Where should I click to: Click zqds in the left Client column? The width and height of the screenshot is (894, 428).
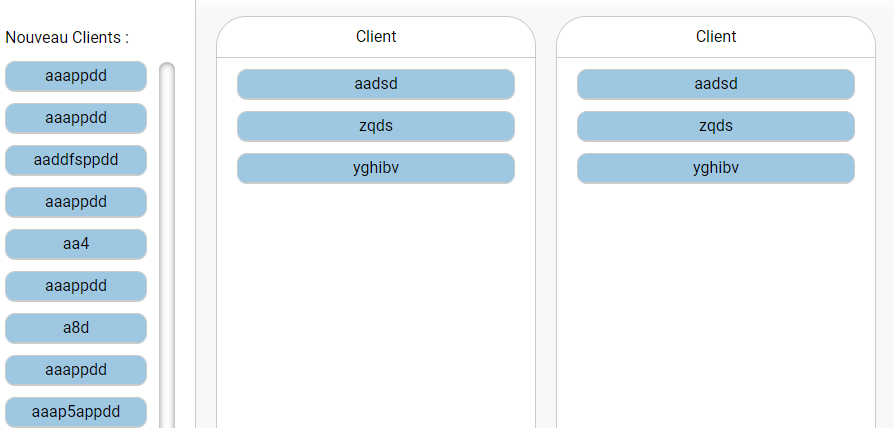coord(376,126)
